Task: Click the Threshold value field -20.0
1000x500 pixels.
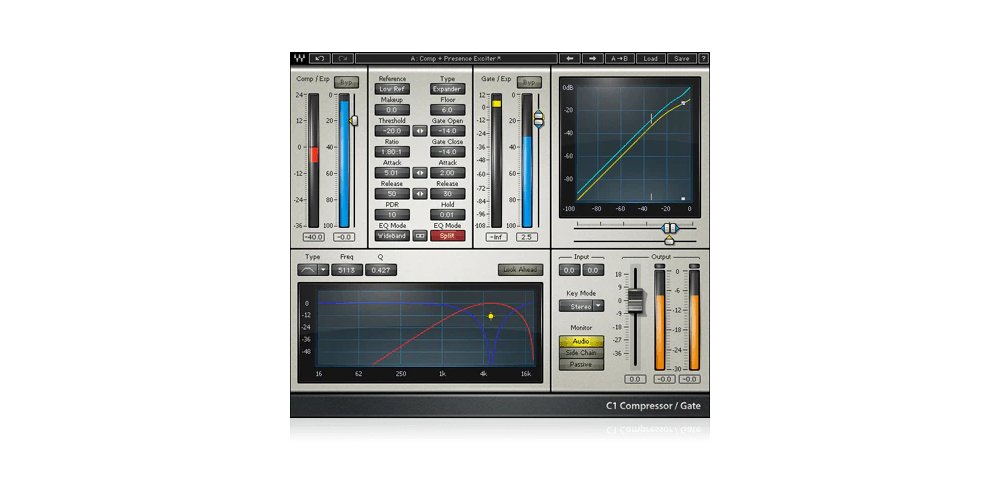Action: click(x=392, y=131)
